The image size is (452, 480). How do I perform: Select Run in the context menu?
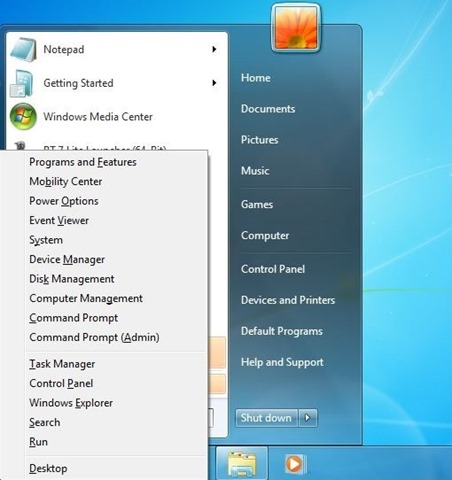click(39, 442)
